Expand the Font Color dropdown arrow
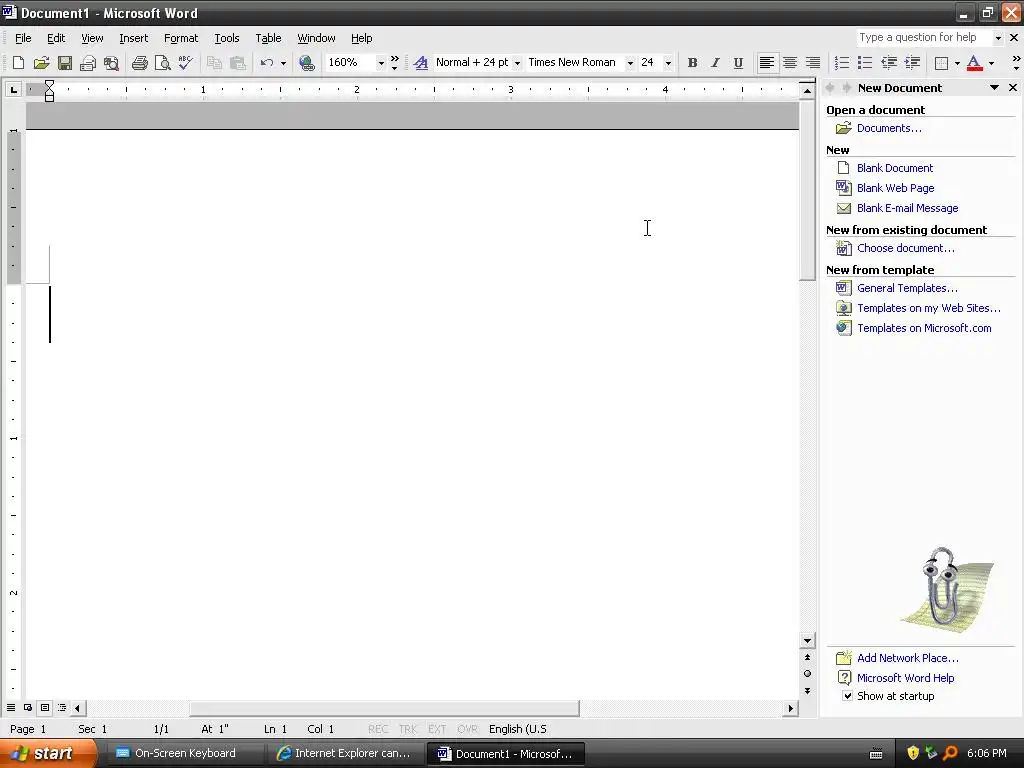 tap(991, 63)
